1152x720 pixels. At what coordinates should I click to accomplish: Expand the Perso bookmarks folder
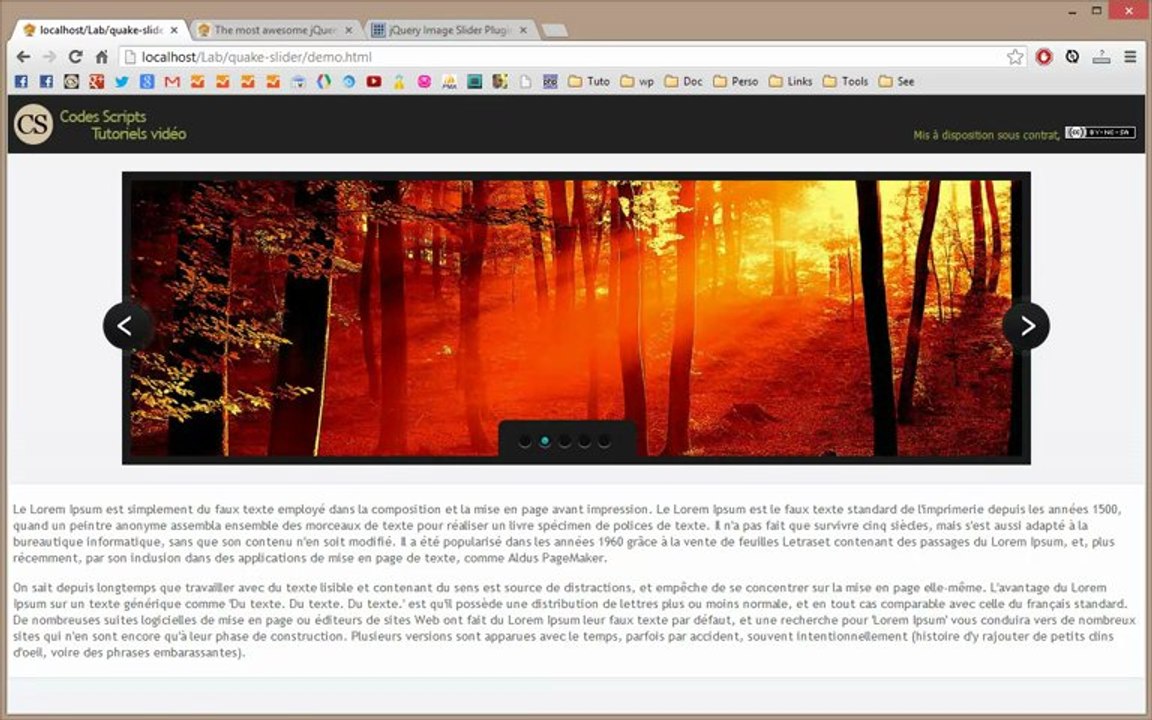[735, 82]
